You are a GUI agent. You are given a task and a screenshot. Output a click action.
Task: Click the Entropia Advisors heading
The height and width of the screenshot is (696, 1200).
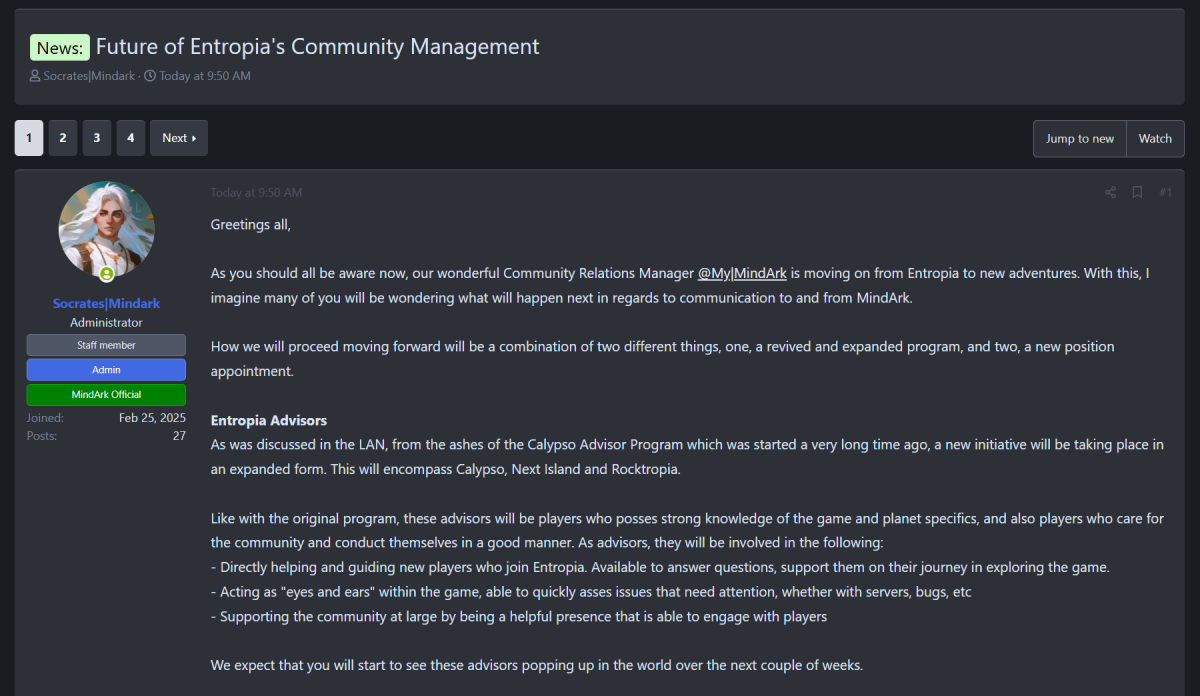pyautogui.click(x=269, y=420)
